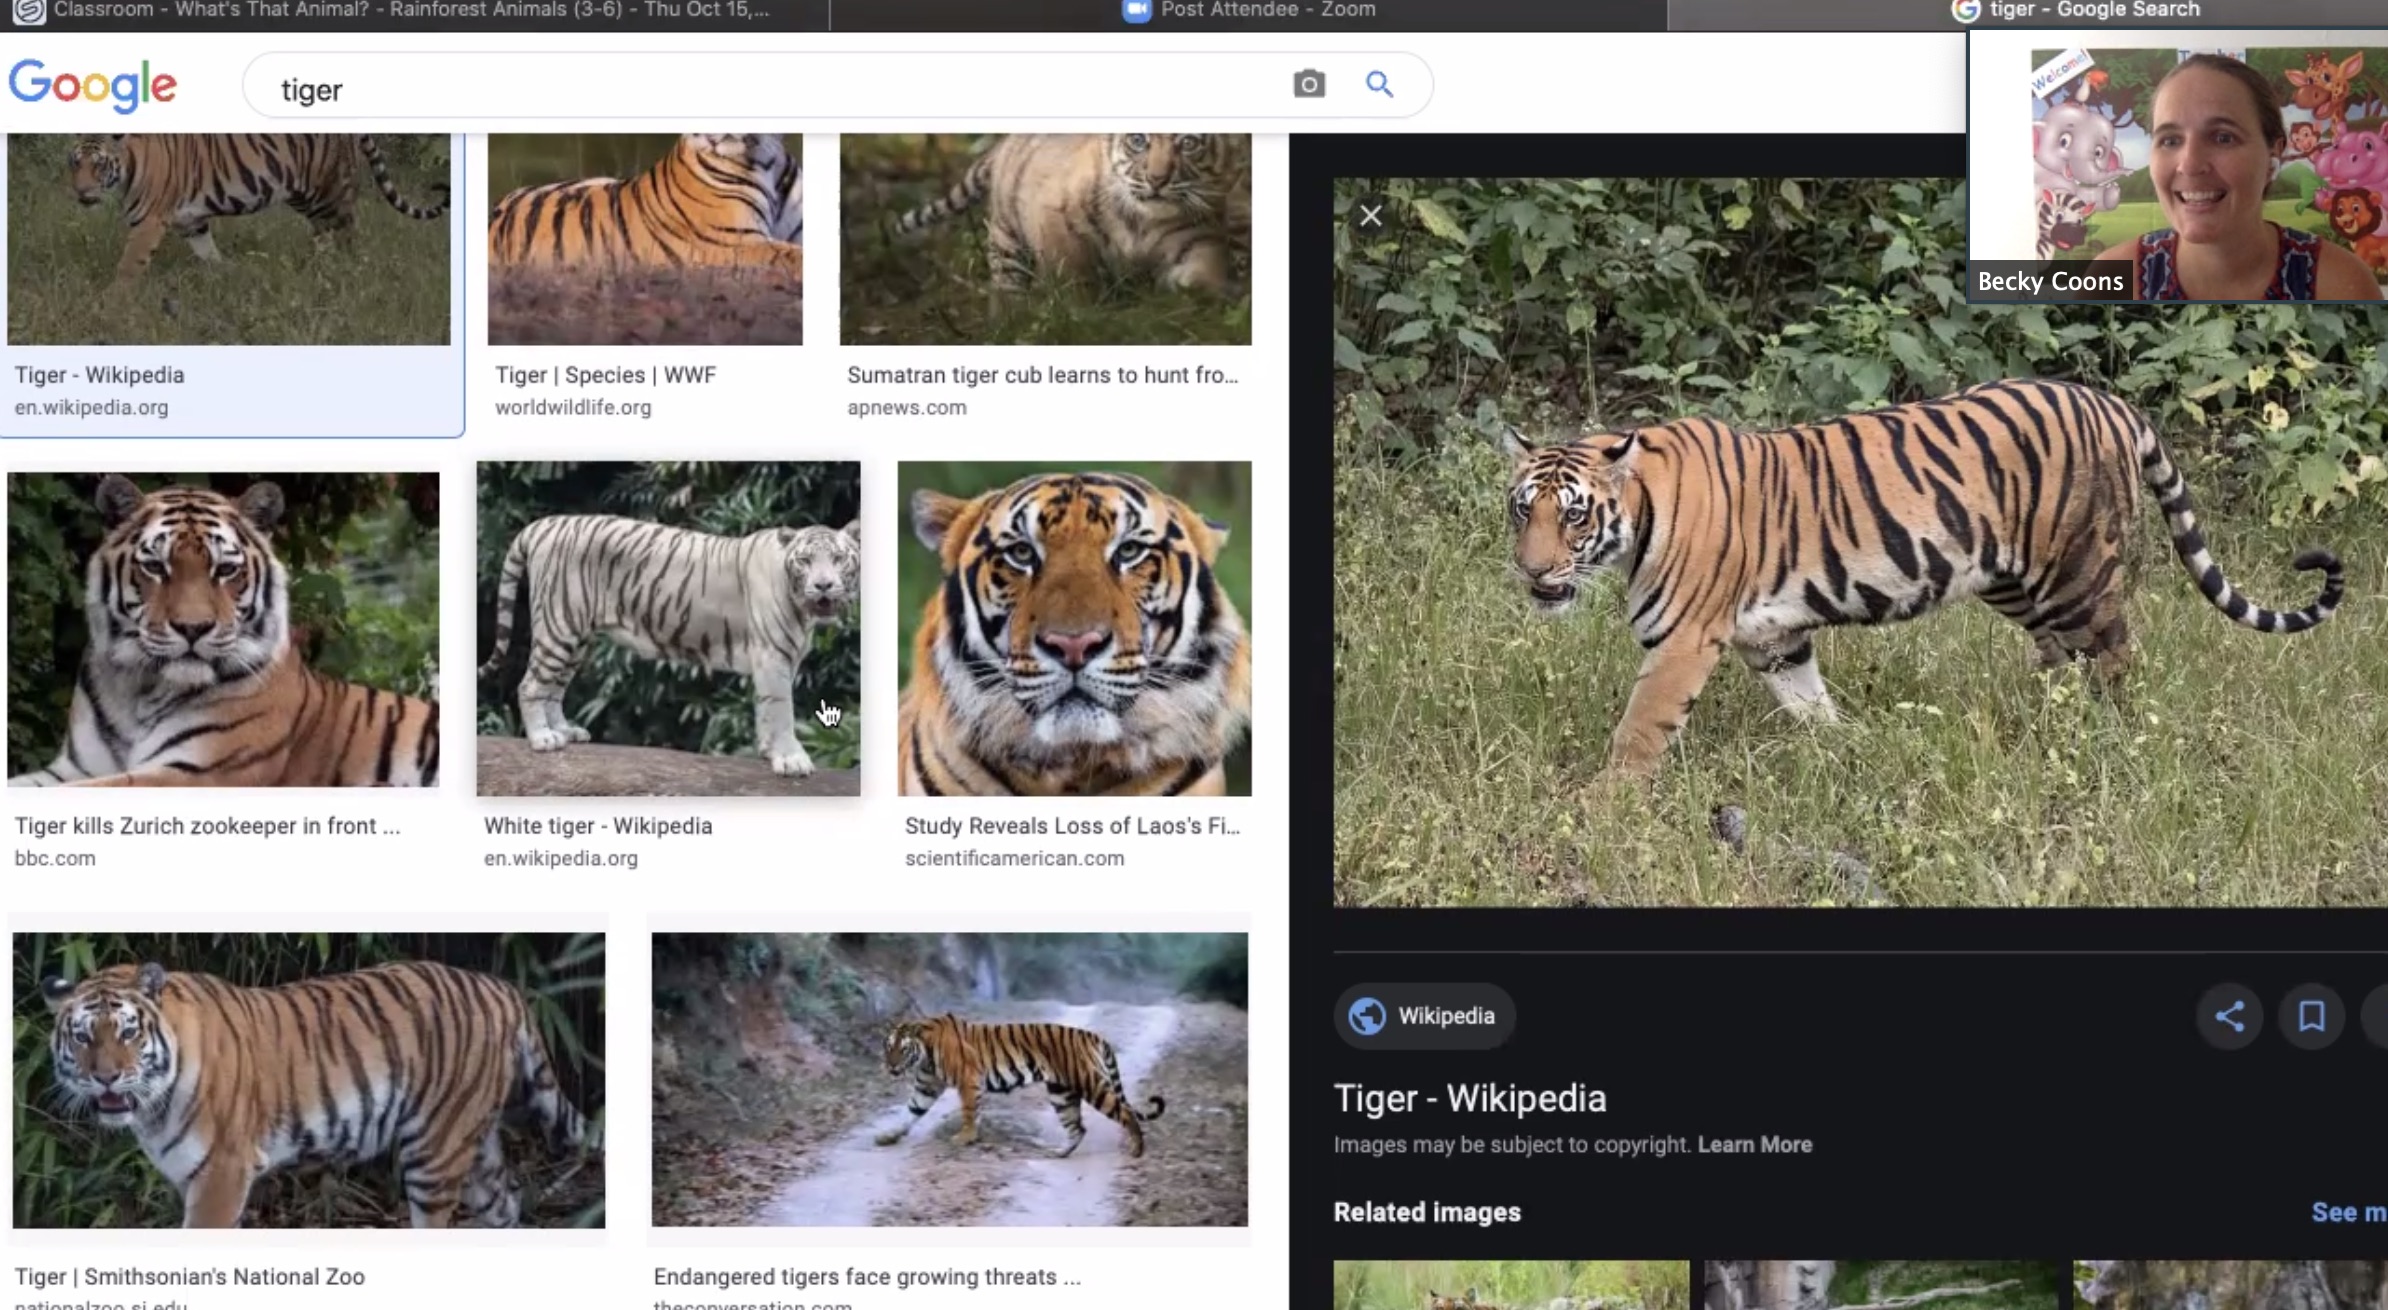Click the search by image camera icon
This screenshot has width=2388, height=1310.
click(1309, 84)
